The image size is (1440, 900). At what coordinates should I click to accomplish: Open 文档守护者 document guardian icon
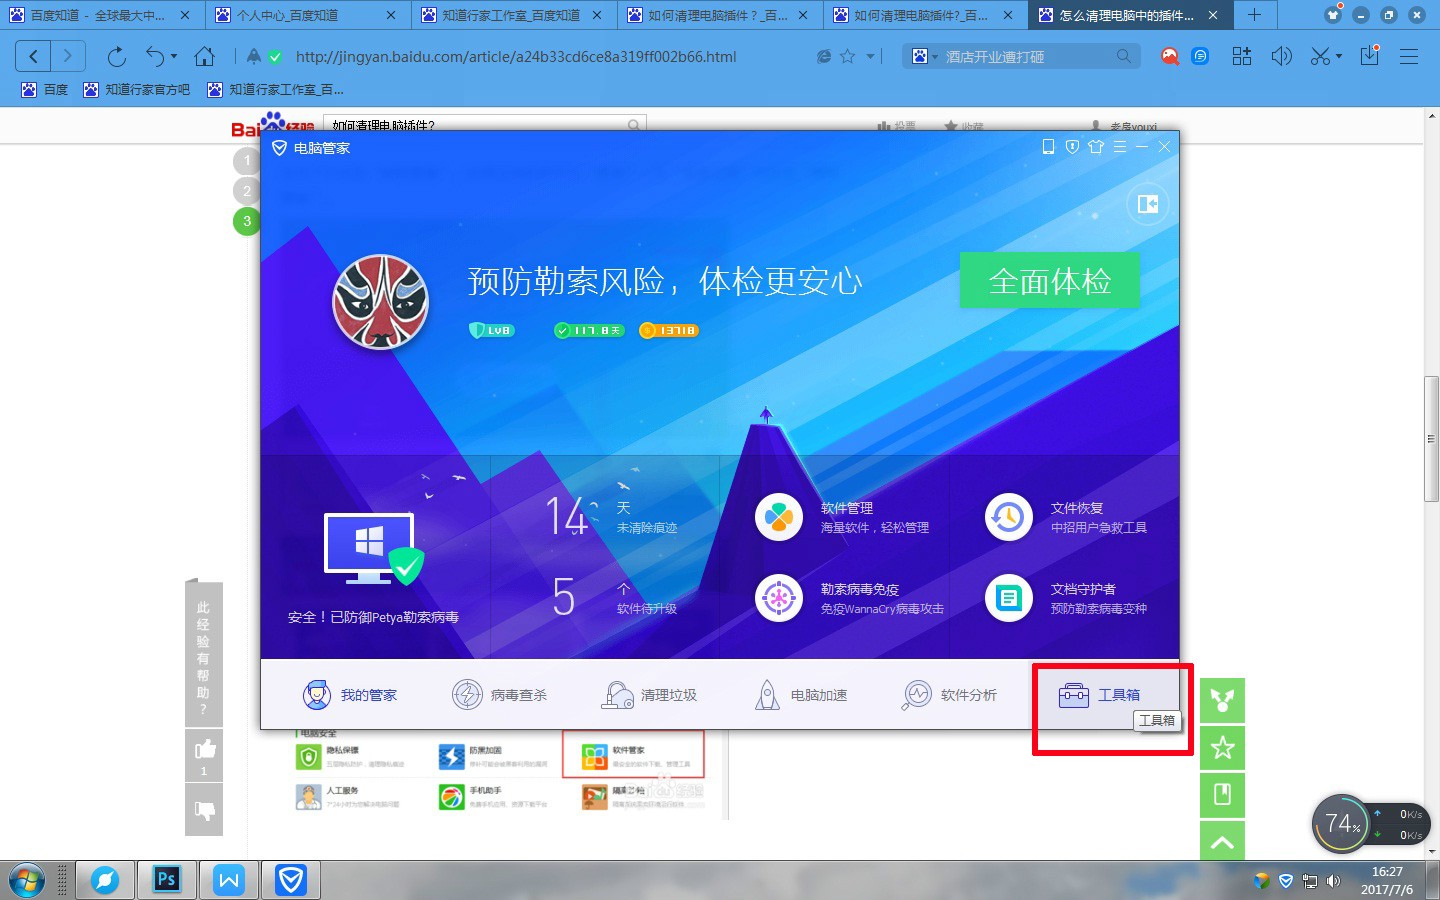[x=1009, y=598]
